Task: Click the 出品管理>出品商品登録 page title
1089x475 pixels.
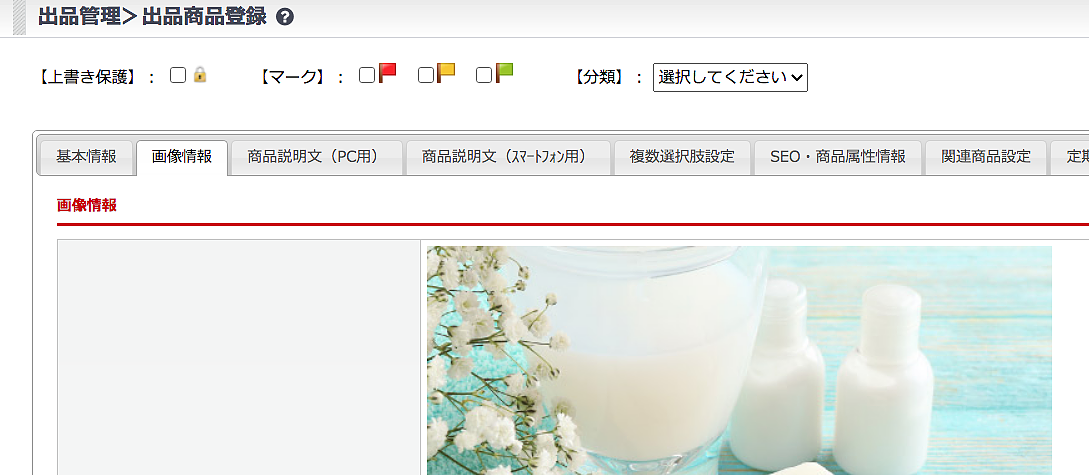Action: [152, 17]
